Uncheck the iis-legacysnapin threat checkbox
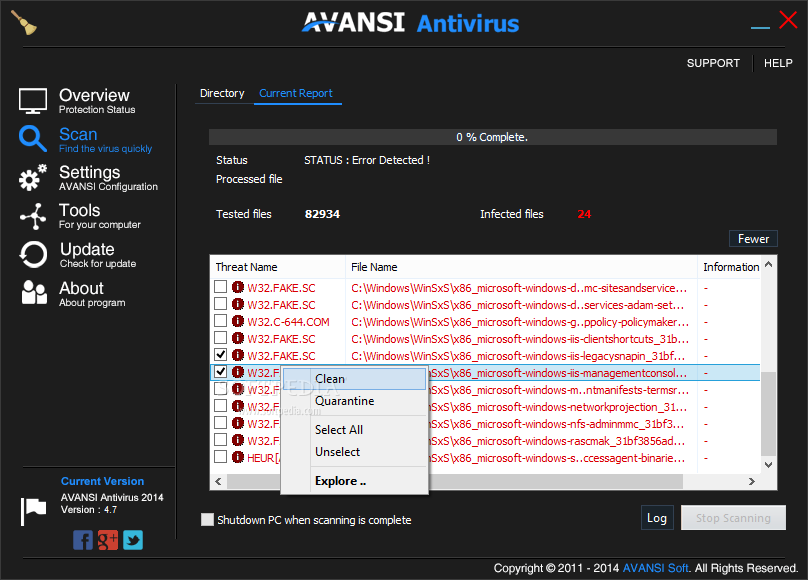This screenshot has width=808, height=580. [x=221, y=354]
